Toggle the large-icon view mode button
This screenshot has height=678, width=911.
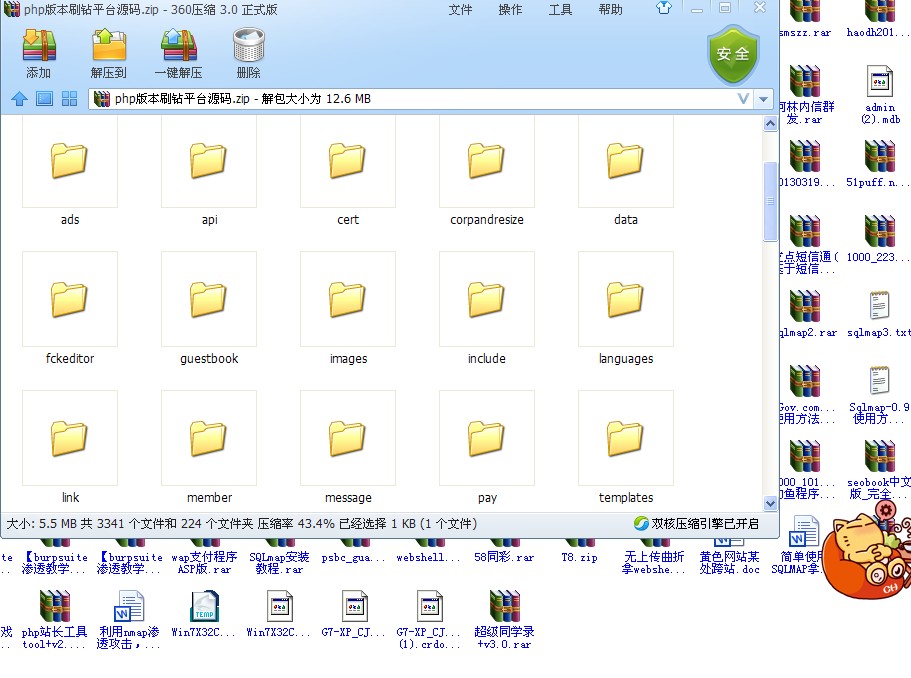point(43,98)
